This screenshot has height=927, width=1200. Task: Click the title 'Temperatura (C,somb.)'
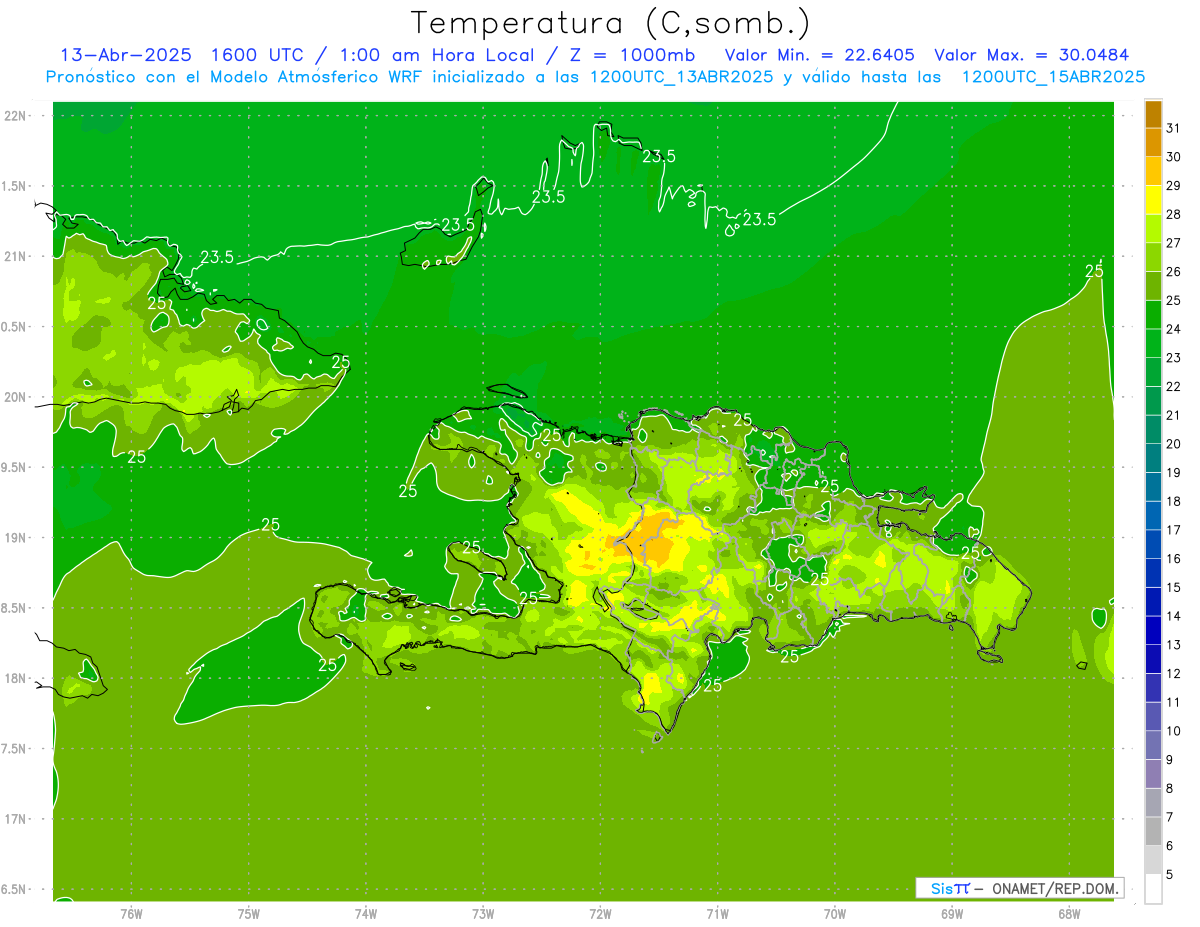611,23
